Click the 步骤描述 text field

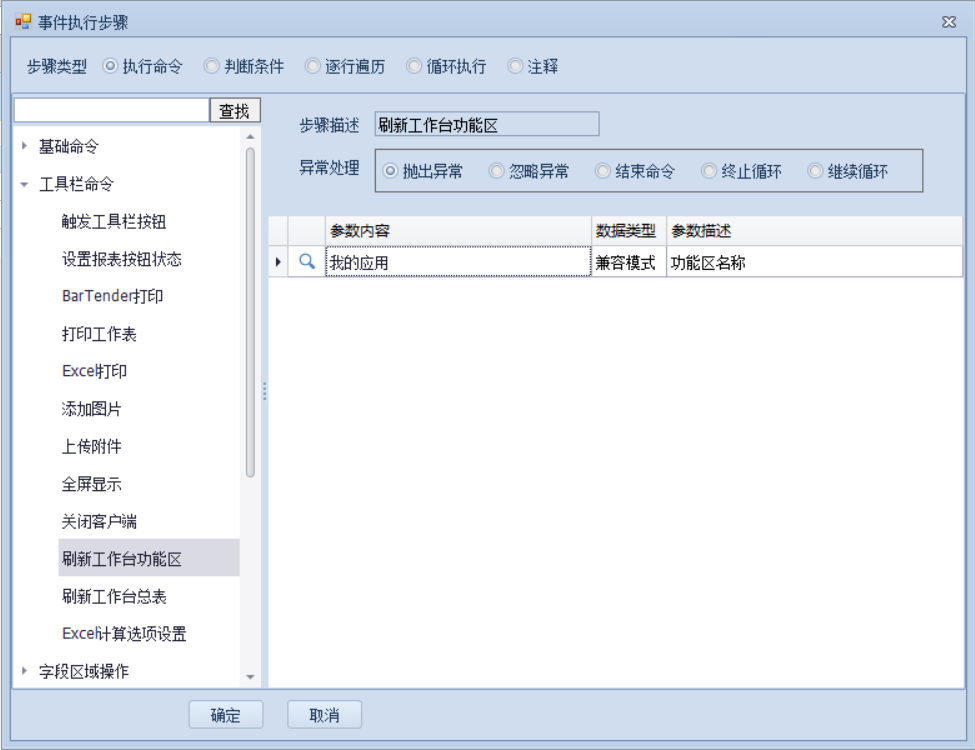coord(486,124)
